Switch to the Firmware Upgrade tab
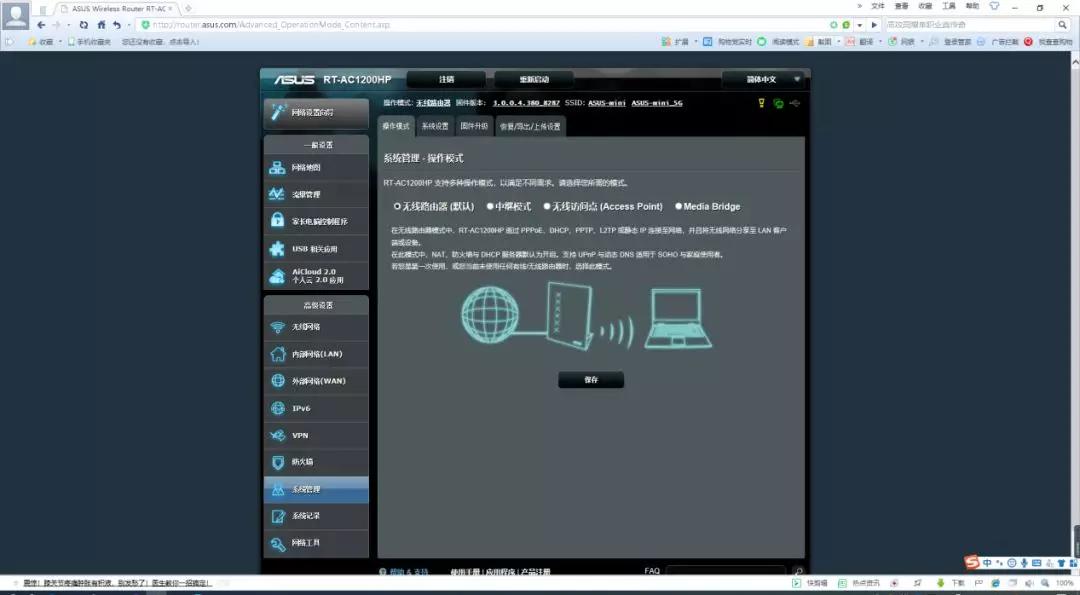This screenshot has width=1080, height=595. tap(474, 126)
